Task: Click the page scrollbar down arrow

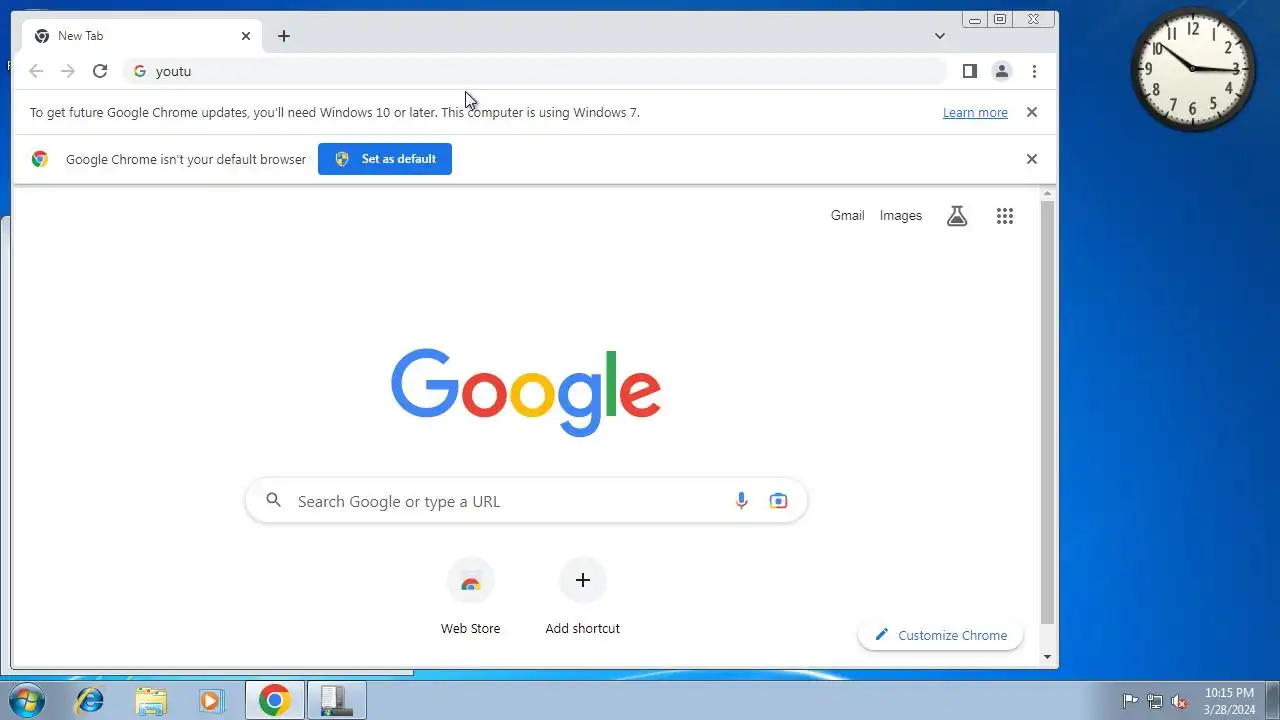Action: pos(1048,656)
